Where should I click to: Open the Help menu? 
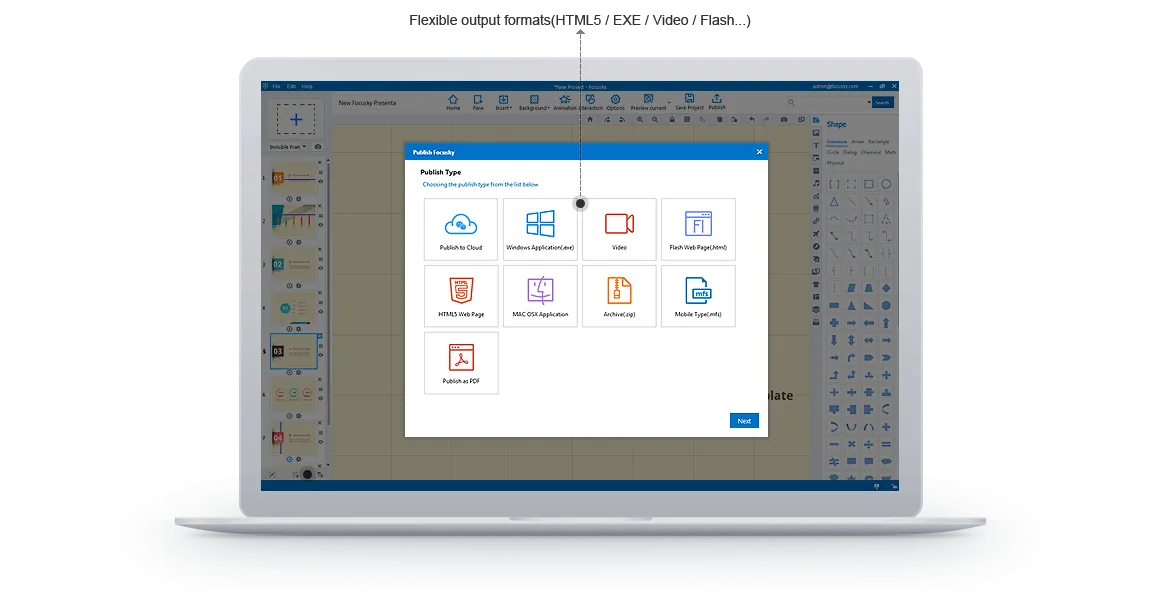(x=307, y=87)
